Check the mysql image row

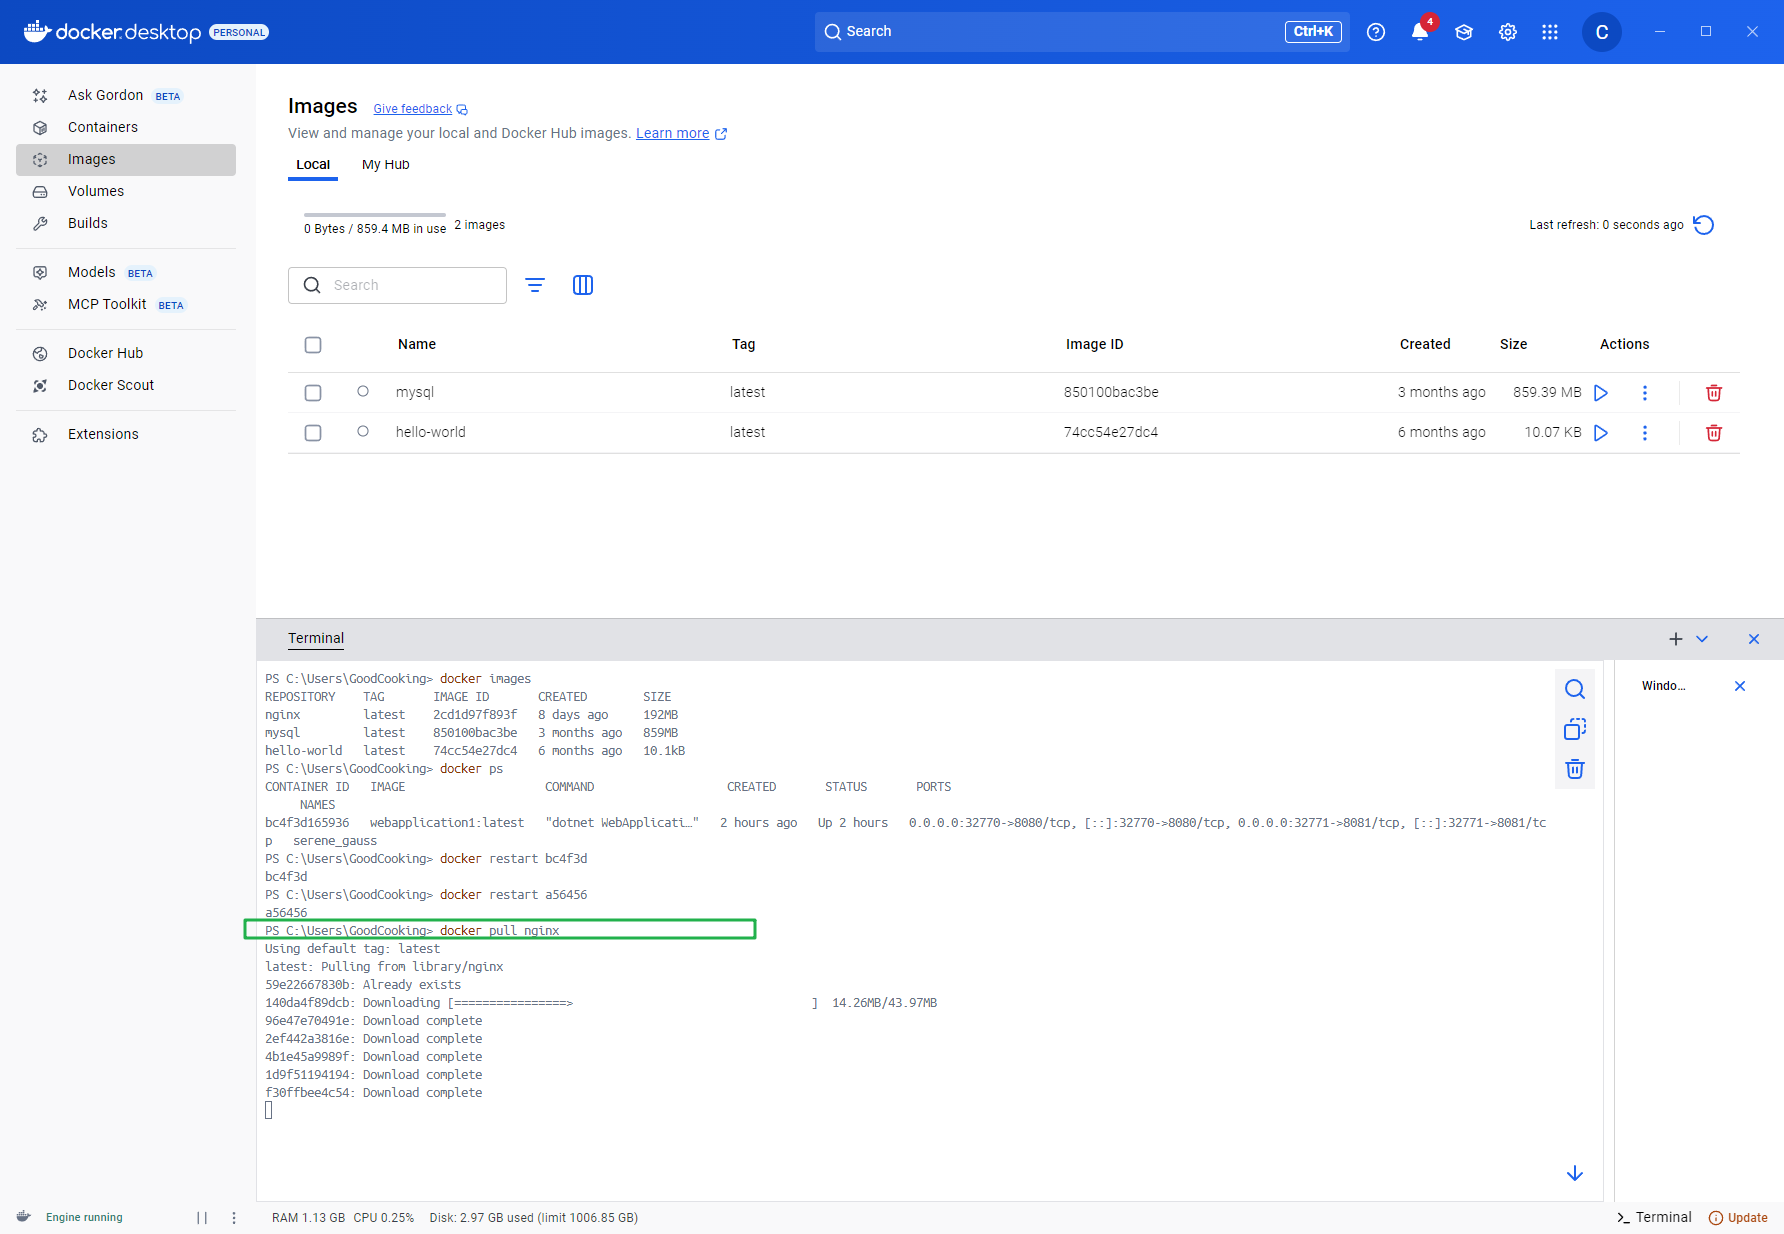[313, 393]
